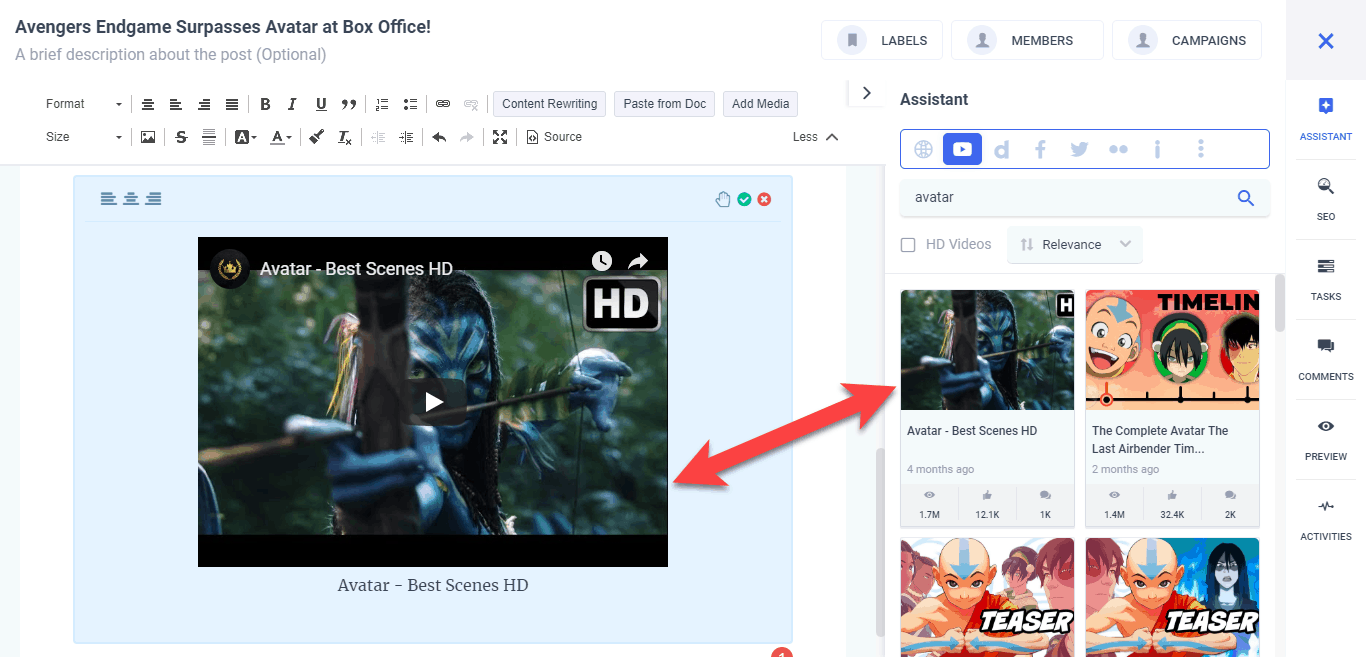Open the Activities sidebar tab

pyautogui.click(x=1326, y=519)
